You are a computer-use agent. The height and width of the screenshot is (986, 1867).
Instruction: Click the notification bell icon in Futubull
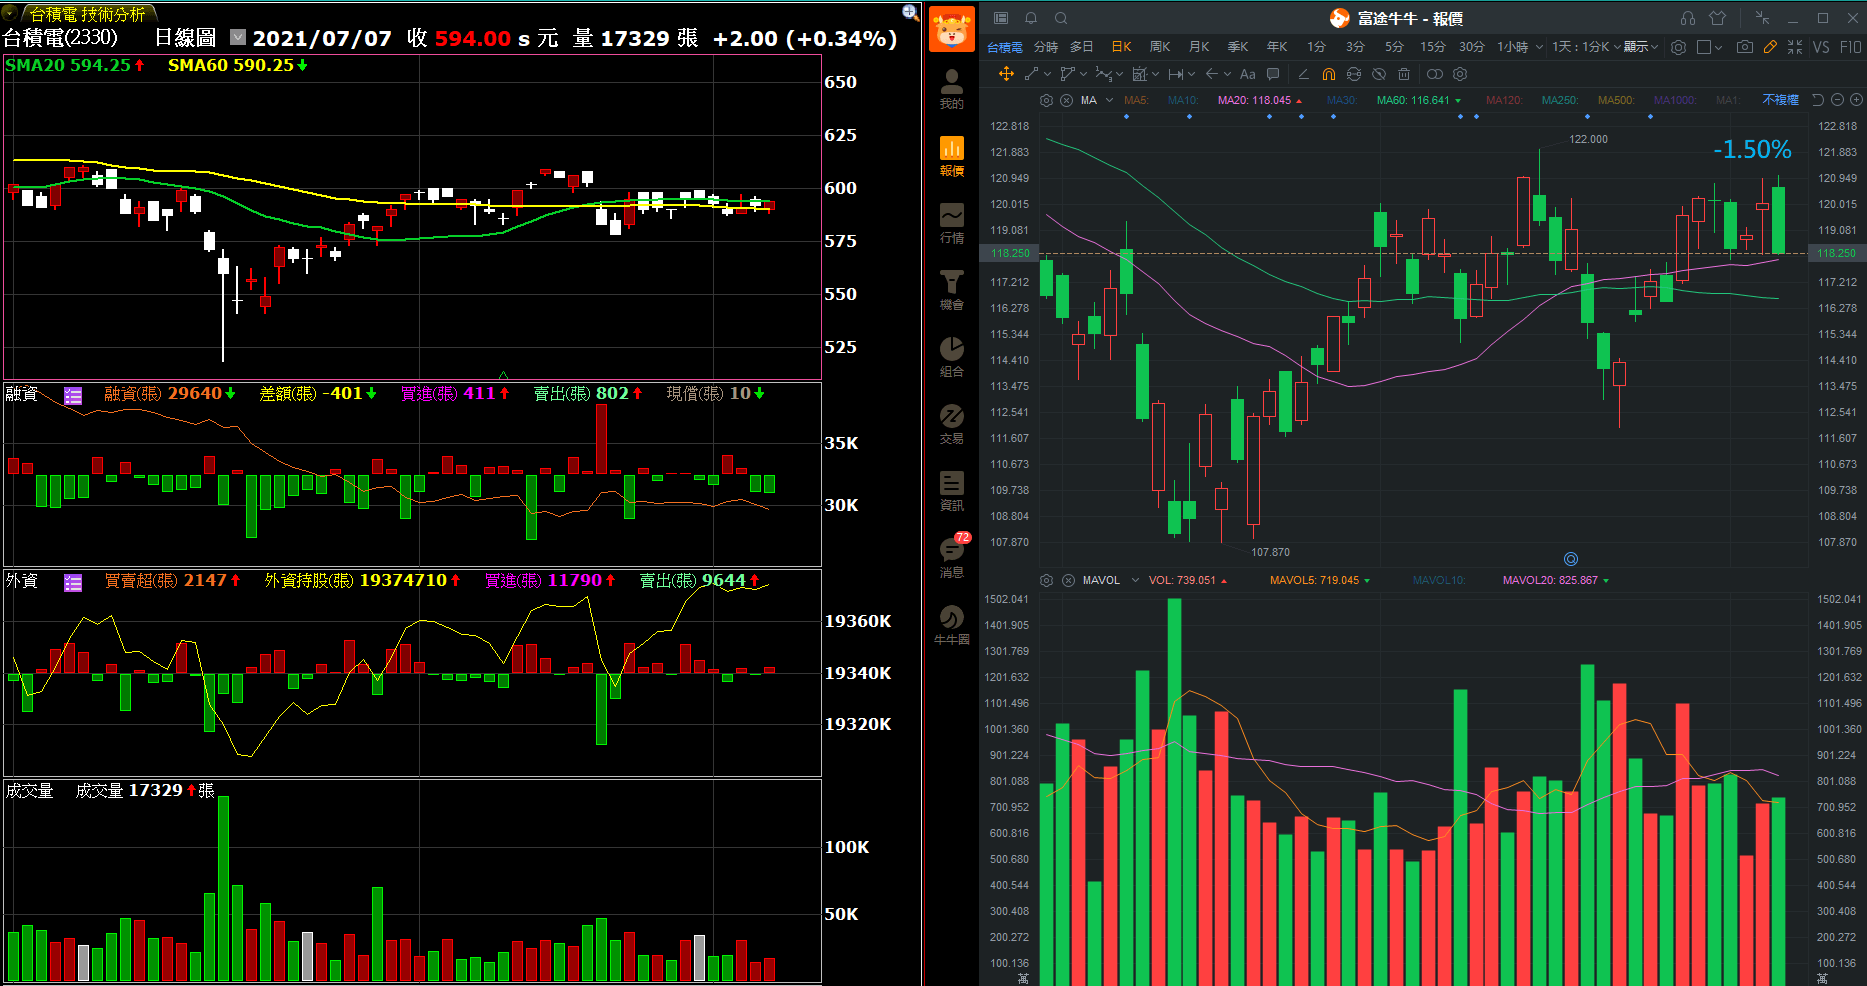pos(1031,18)
